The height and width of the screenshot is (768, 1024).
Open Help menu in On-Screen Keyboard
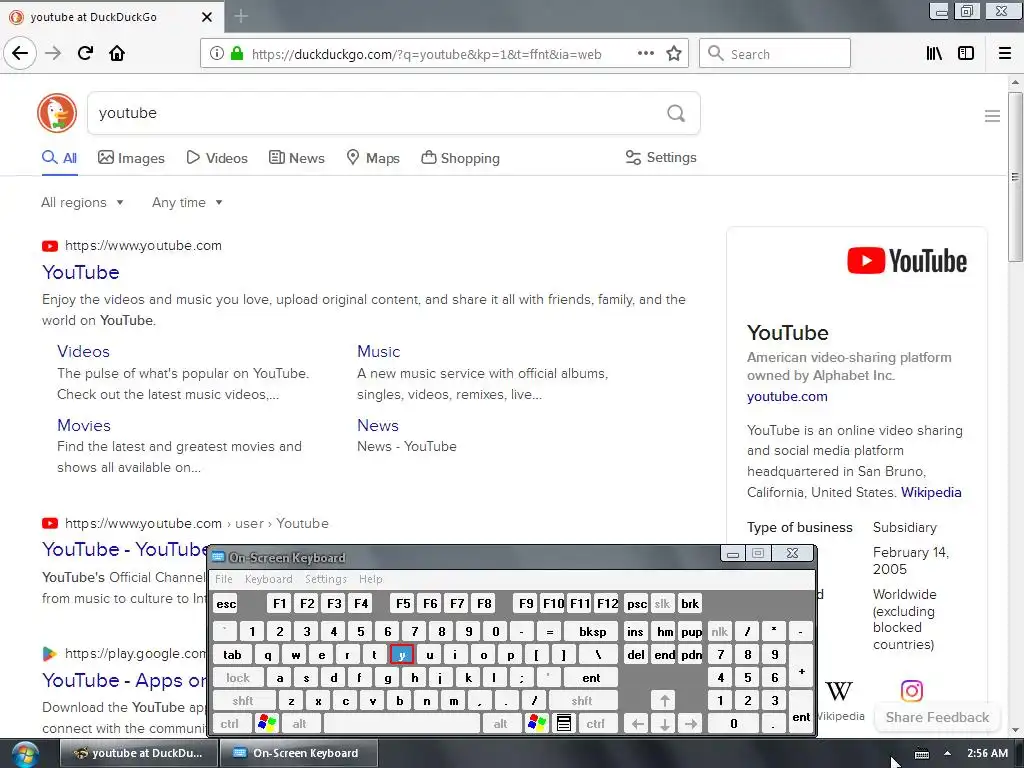point(370,579)
